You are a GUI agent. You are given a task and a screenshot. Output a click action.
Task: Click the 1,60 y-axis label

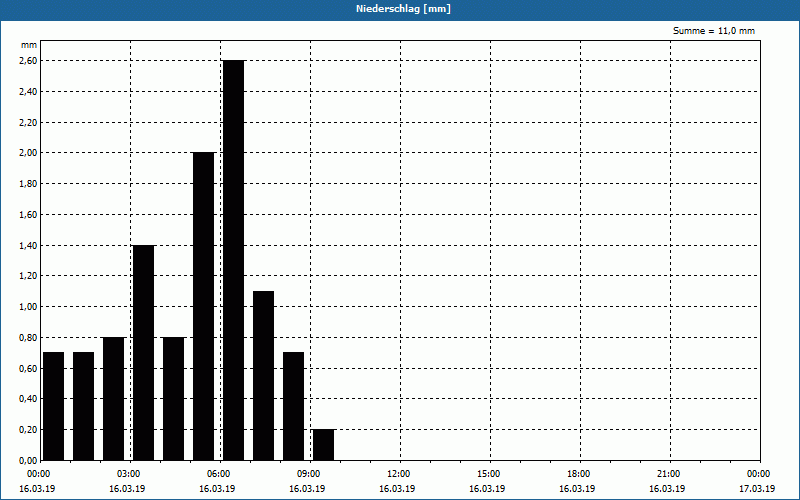(x=28, y=215)
